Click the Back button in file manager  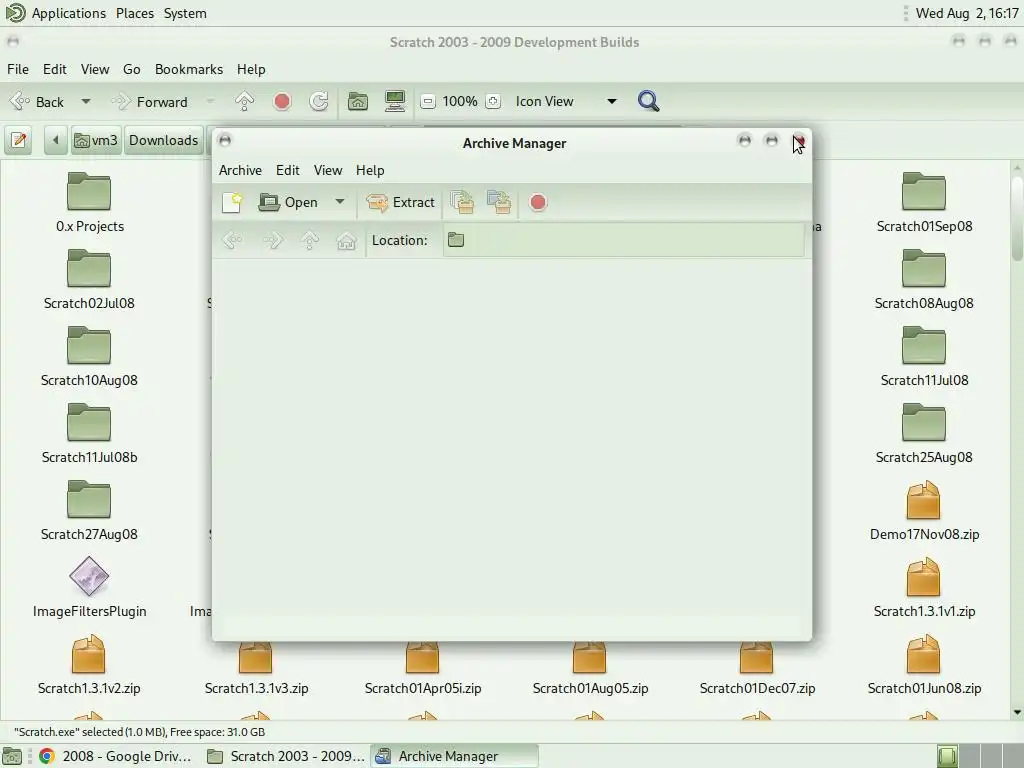pos(39,102)
